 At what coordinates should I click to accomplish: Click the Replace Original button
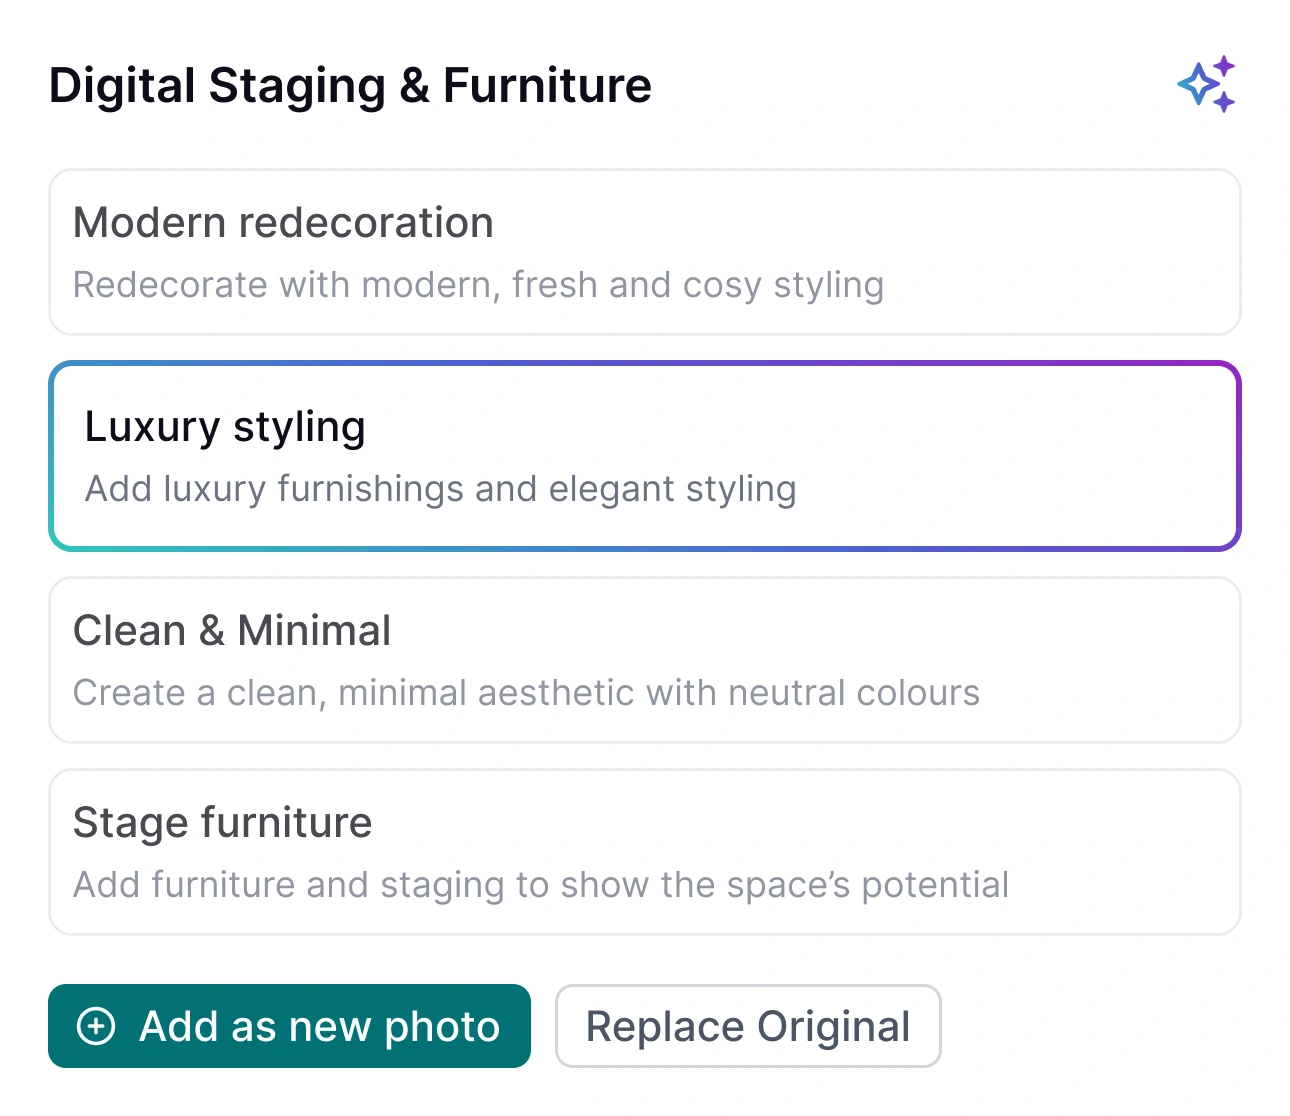pos(748,1027)
